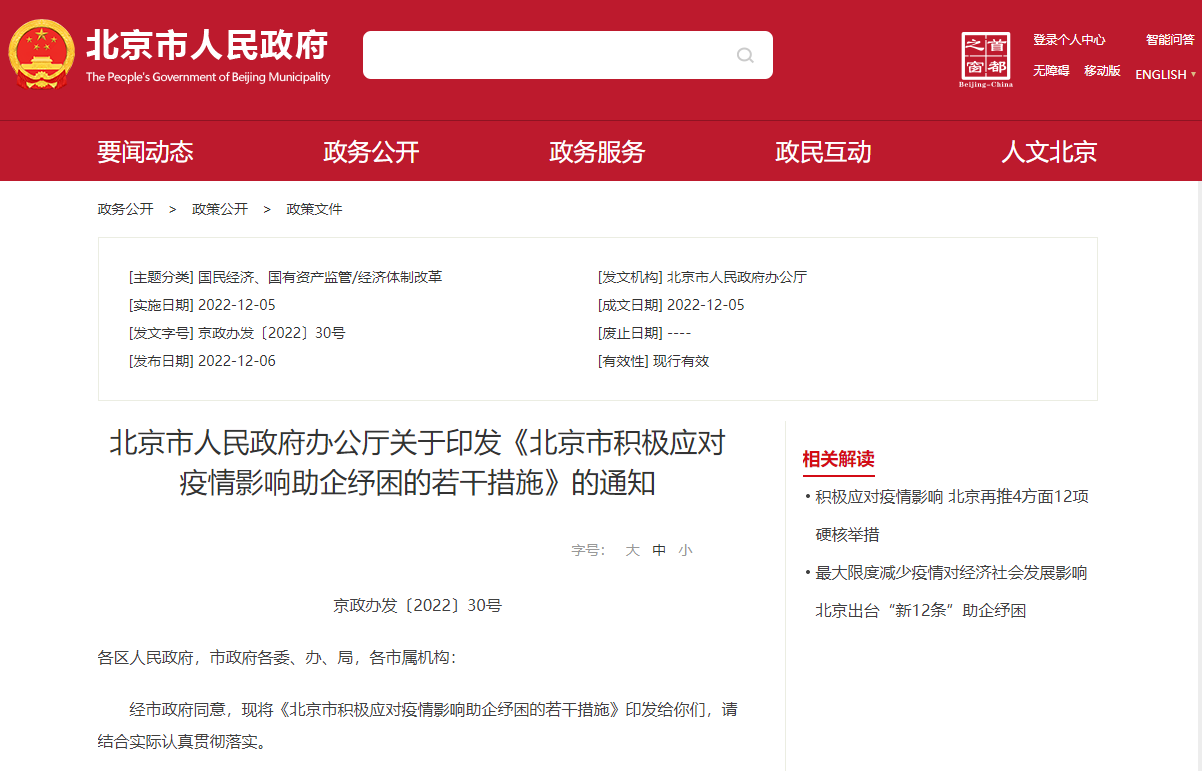This screenshot has width=1202, height=771.
Task: Expand the ENGLISH language dropdown
Action: (1165, 74)
